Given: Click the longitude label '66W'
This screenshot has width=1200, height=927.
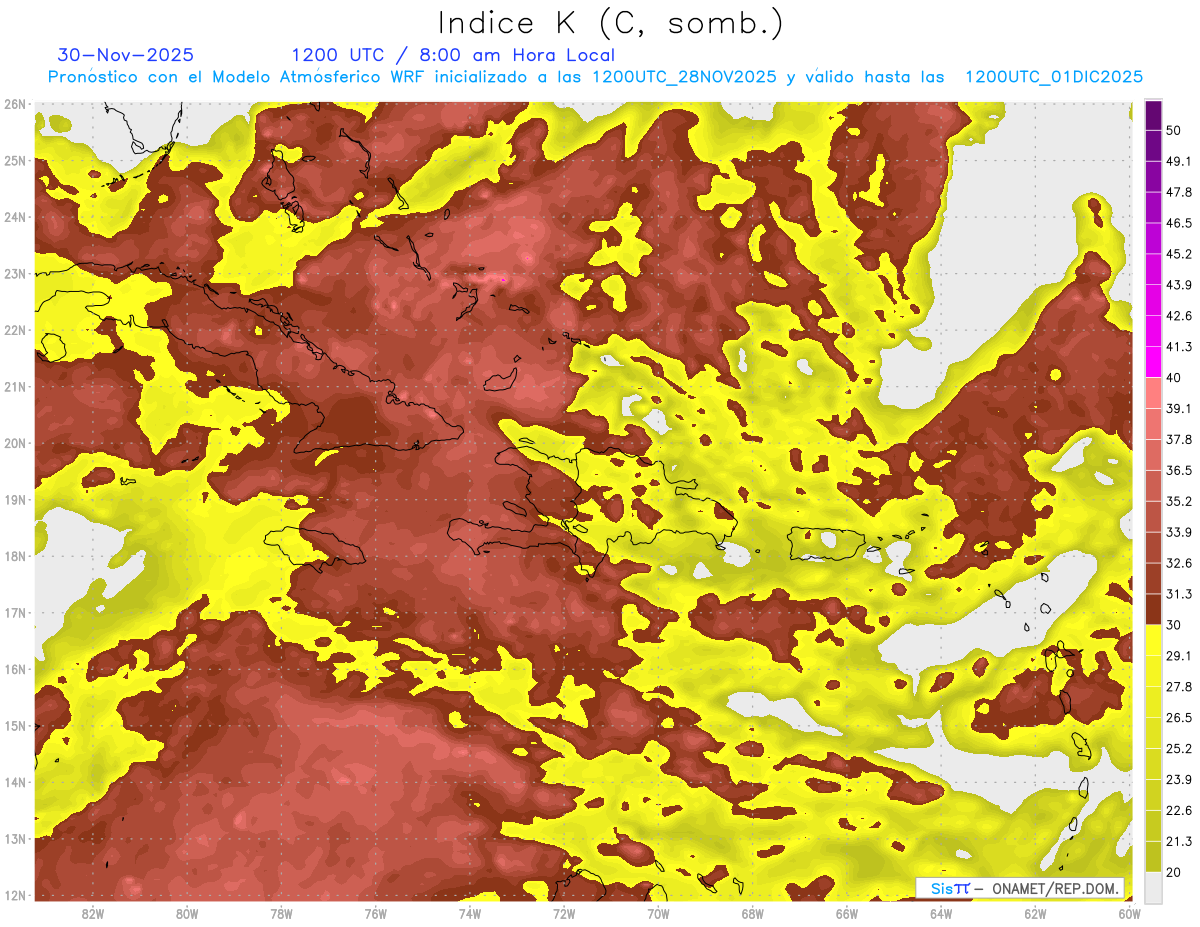Looking at the screenshot, I should pyautogui.click(x=846, y=913).
